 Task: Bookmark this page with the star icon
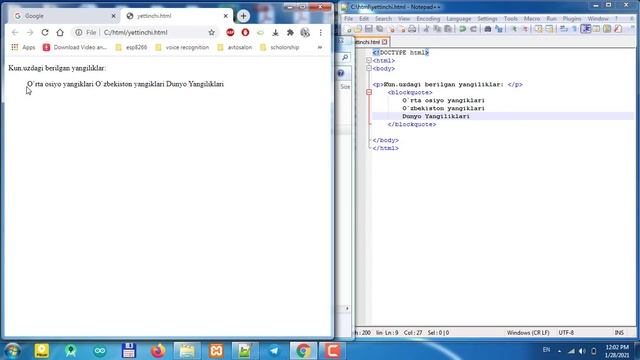coord(211,32)
